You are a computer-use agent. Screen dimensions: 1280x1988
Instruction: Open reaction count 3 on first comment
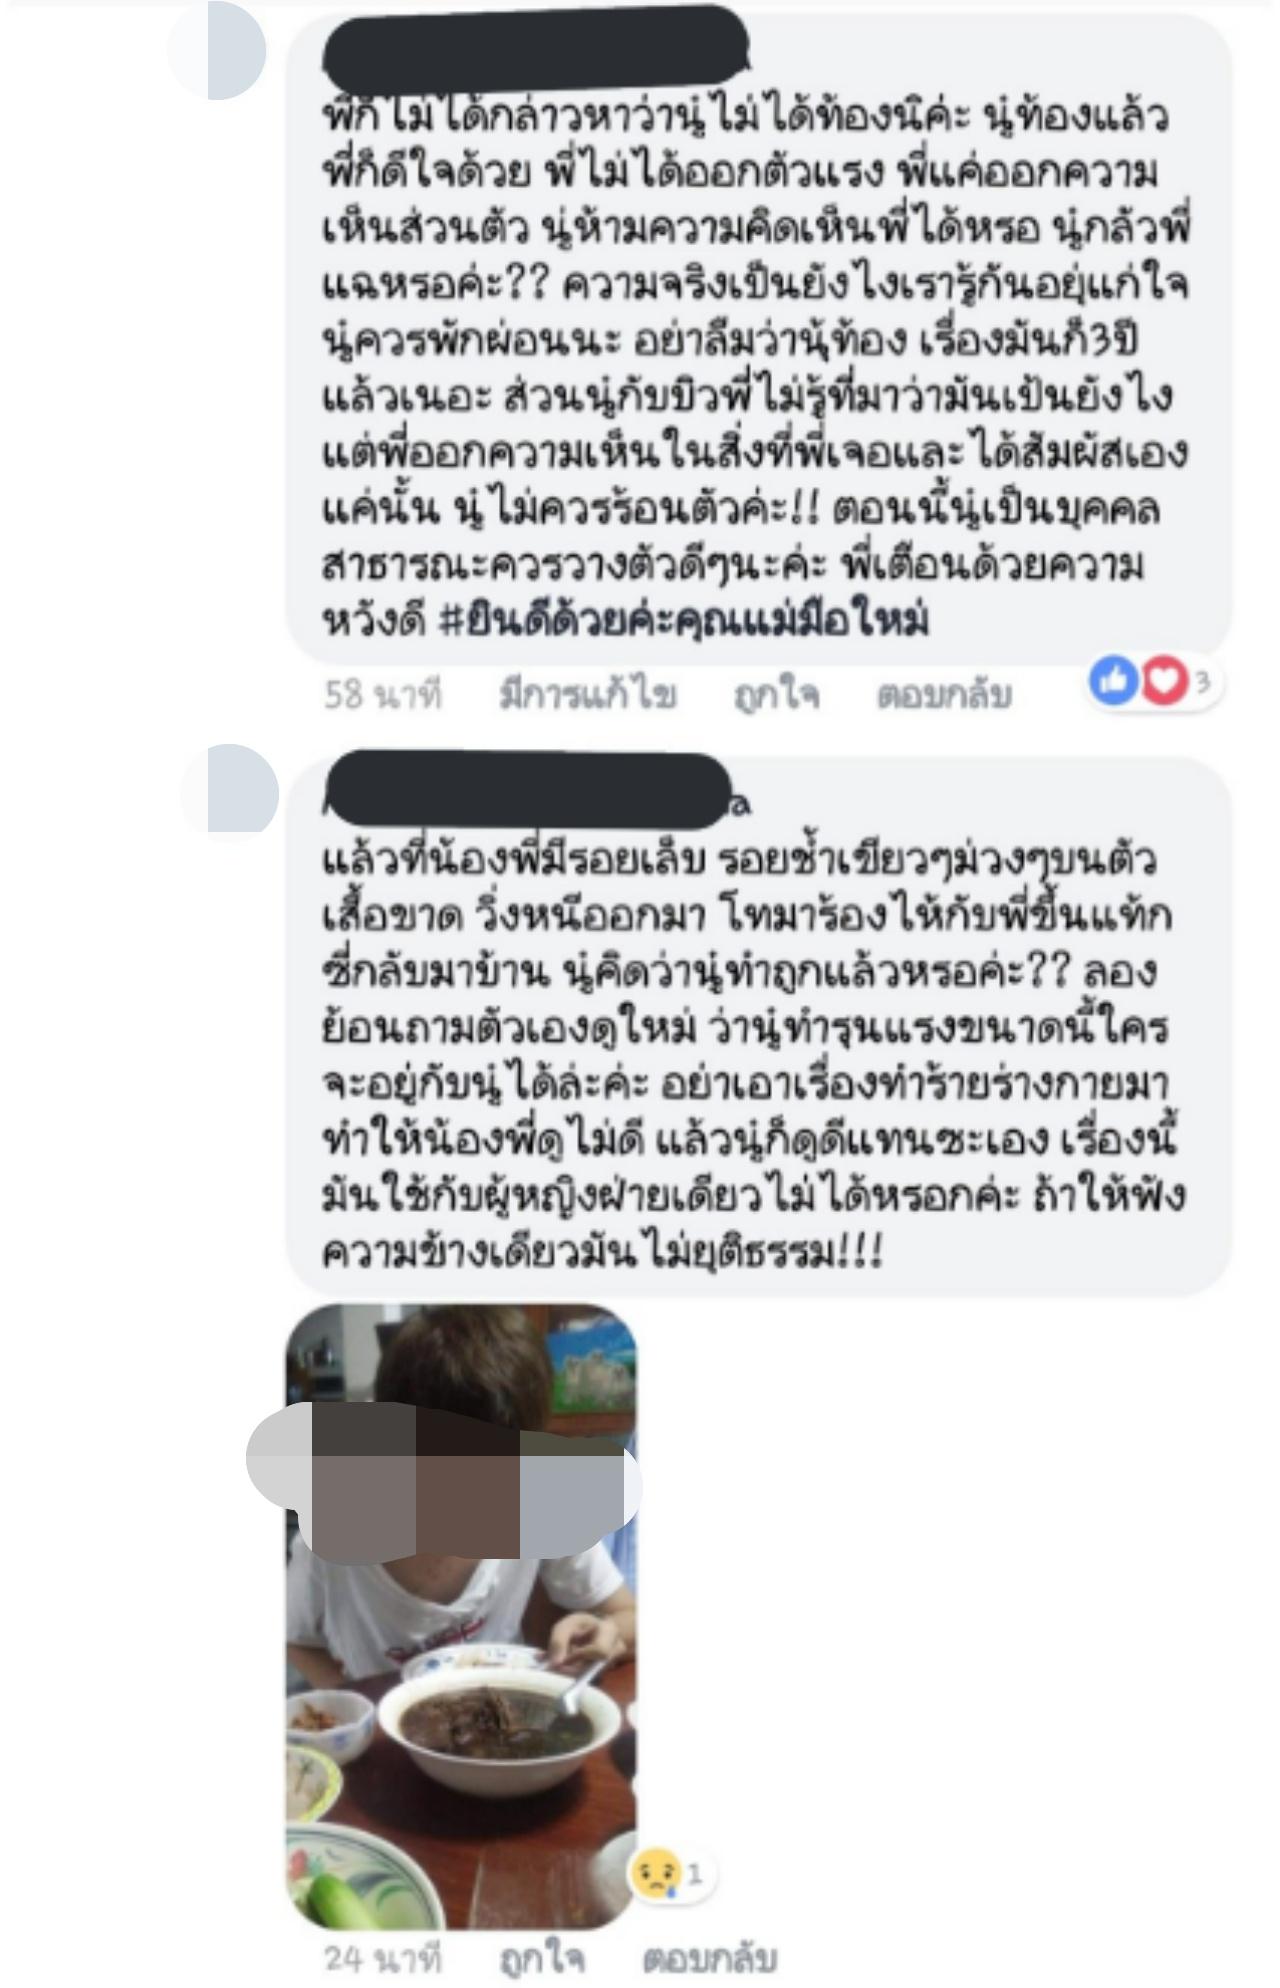1202,682
